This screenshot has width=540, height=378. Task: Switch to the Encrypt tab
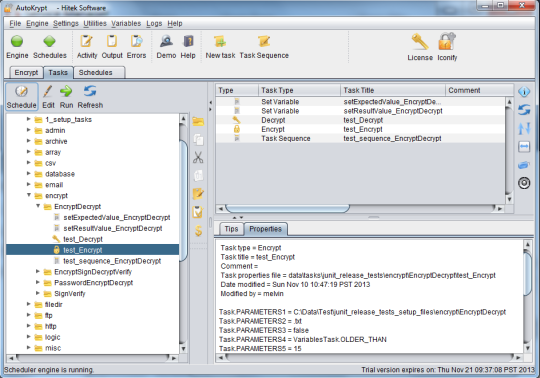pos(26,73)
